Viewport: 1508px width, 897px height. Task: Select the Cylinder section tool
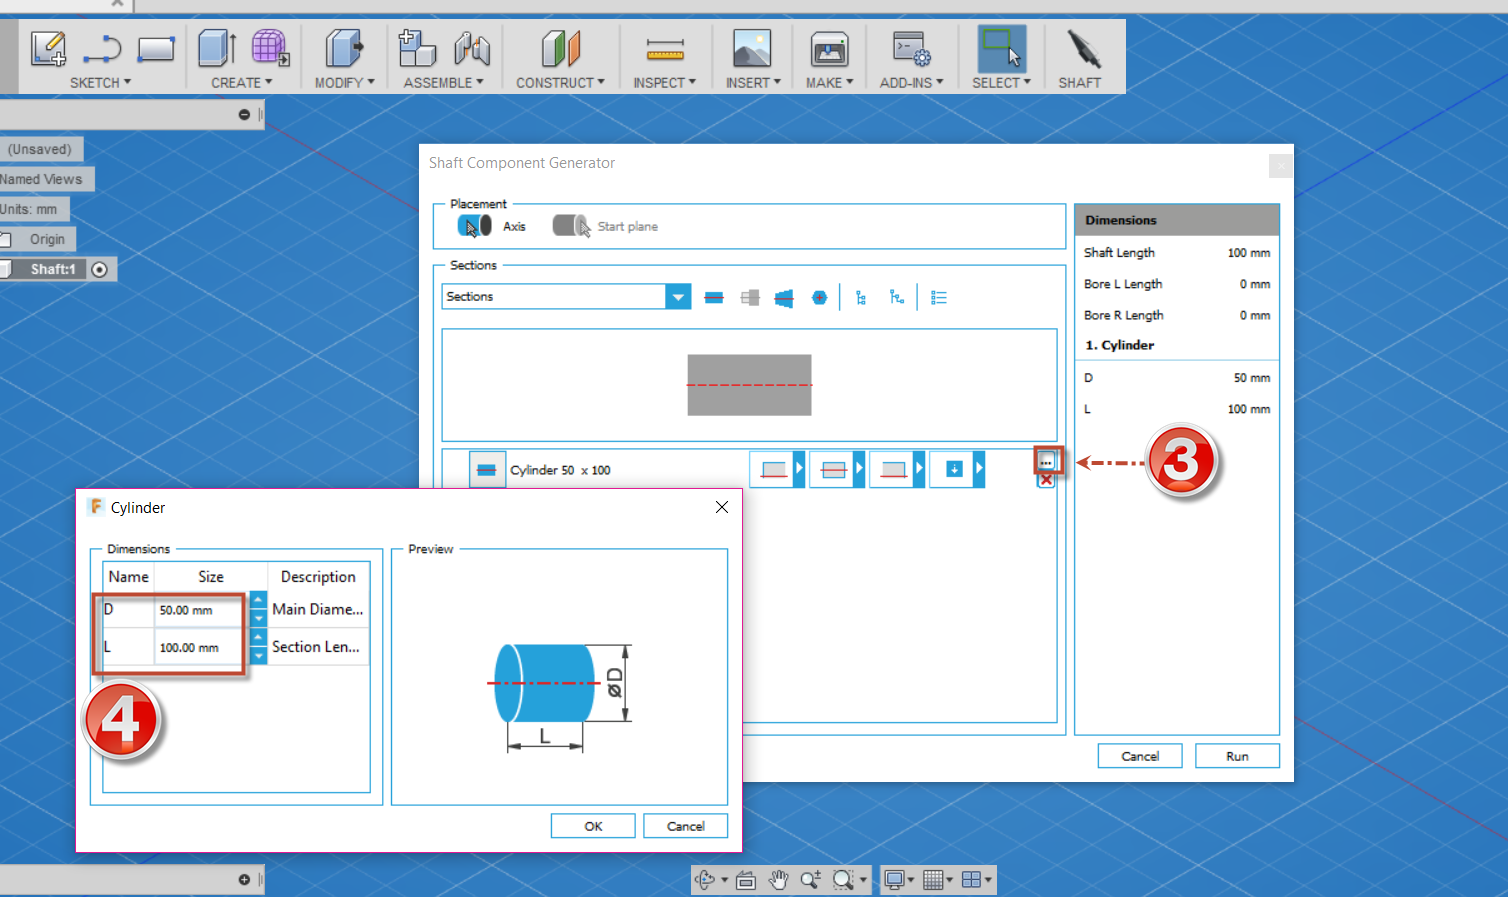[x=714, y=296]
